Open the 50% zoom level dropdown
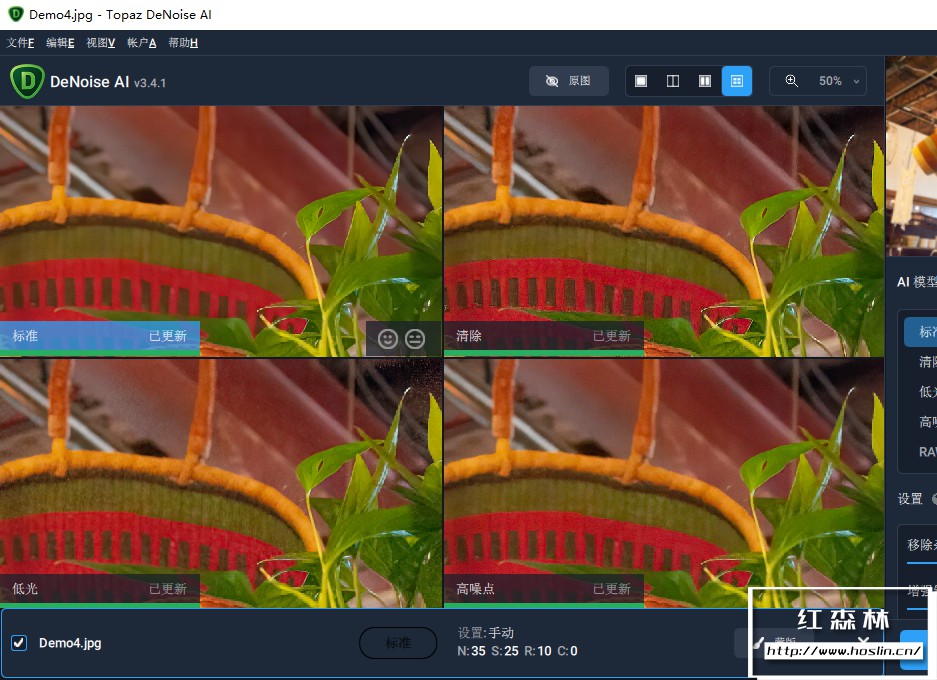This screenshot has height=680, width=937. (838, 81)
